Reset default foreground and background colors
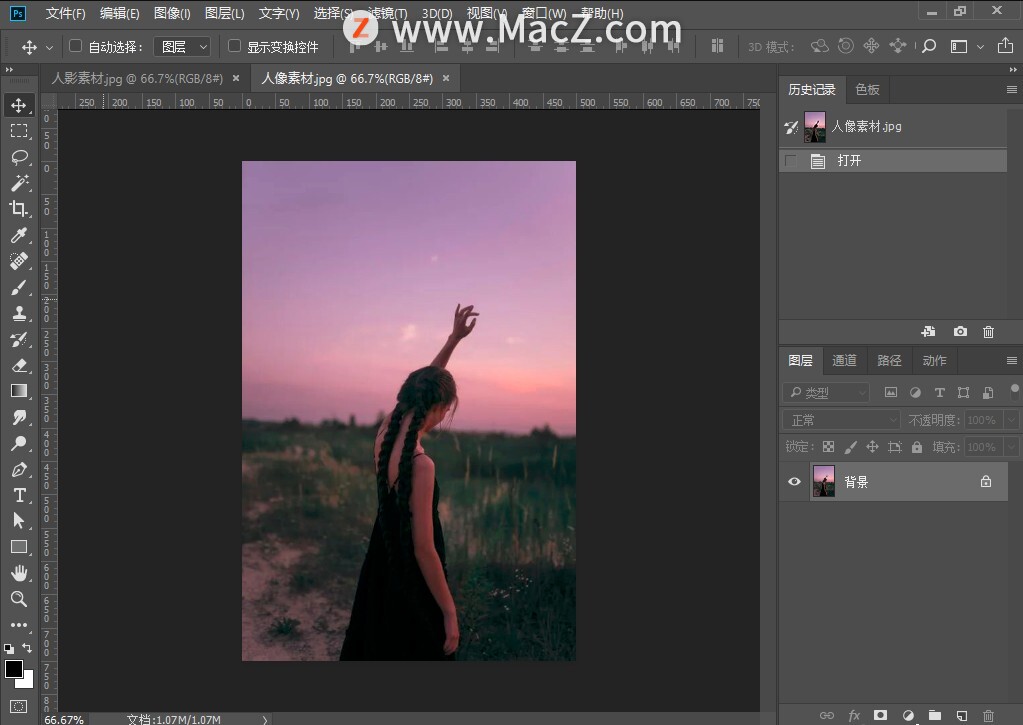The image size is (1023, 725). 8,649
